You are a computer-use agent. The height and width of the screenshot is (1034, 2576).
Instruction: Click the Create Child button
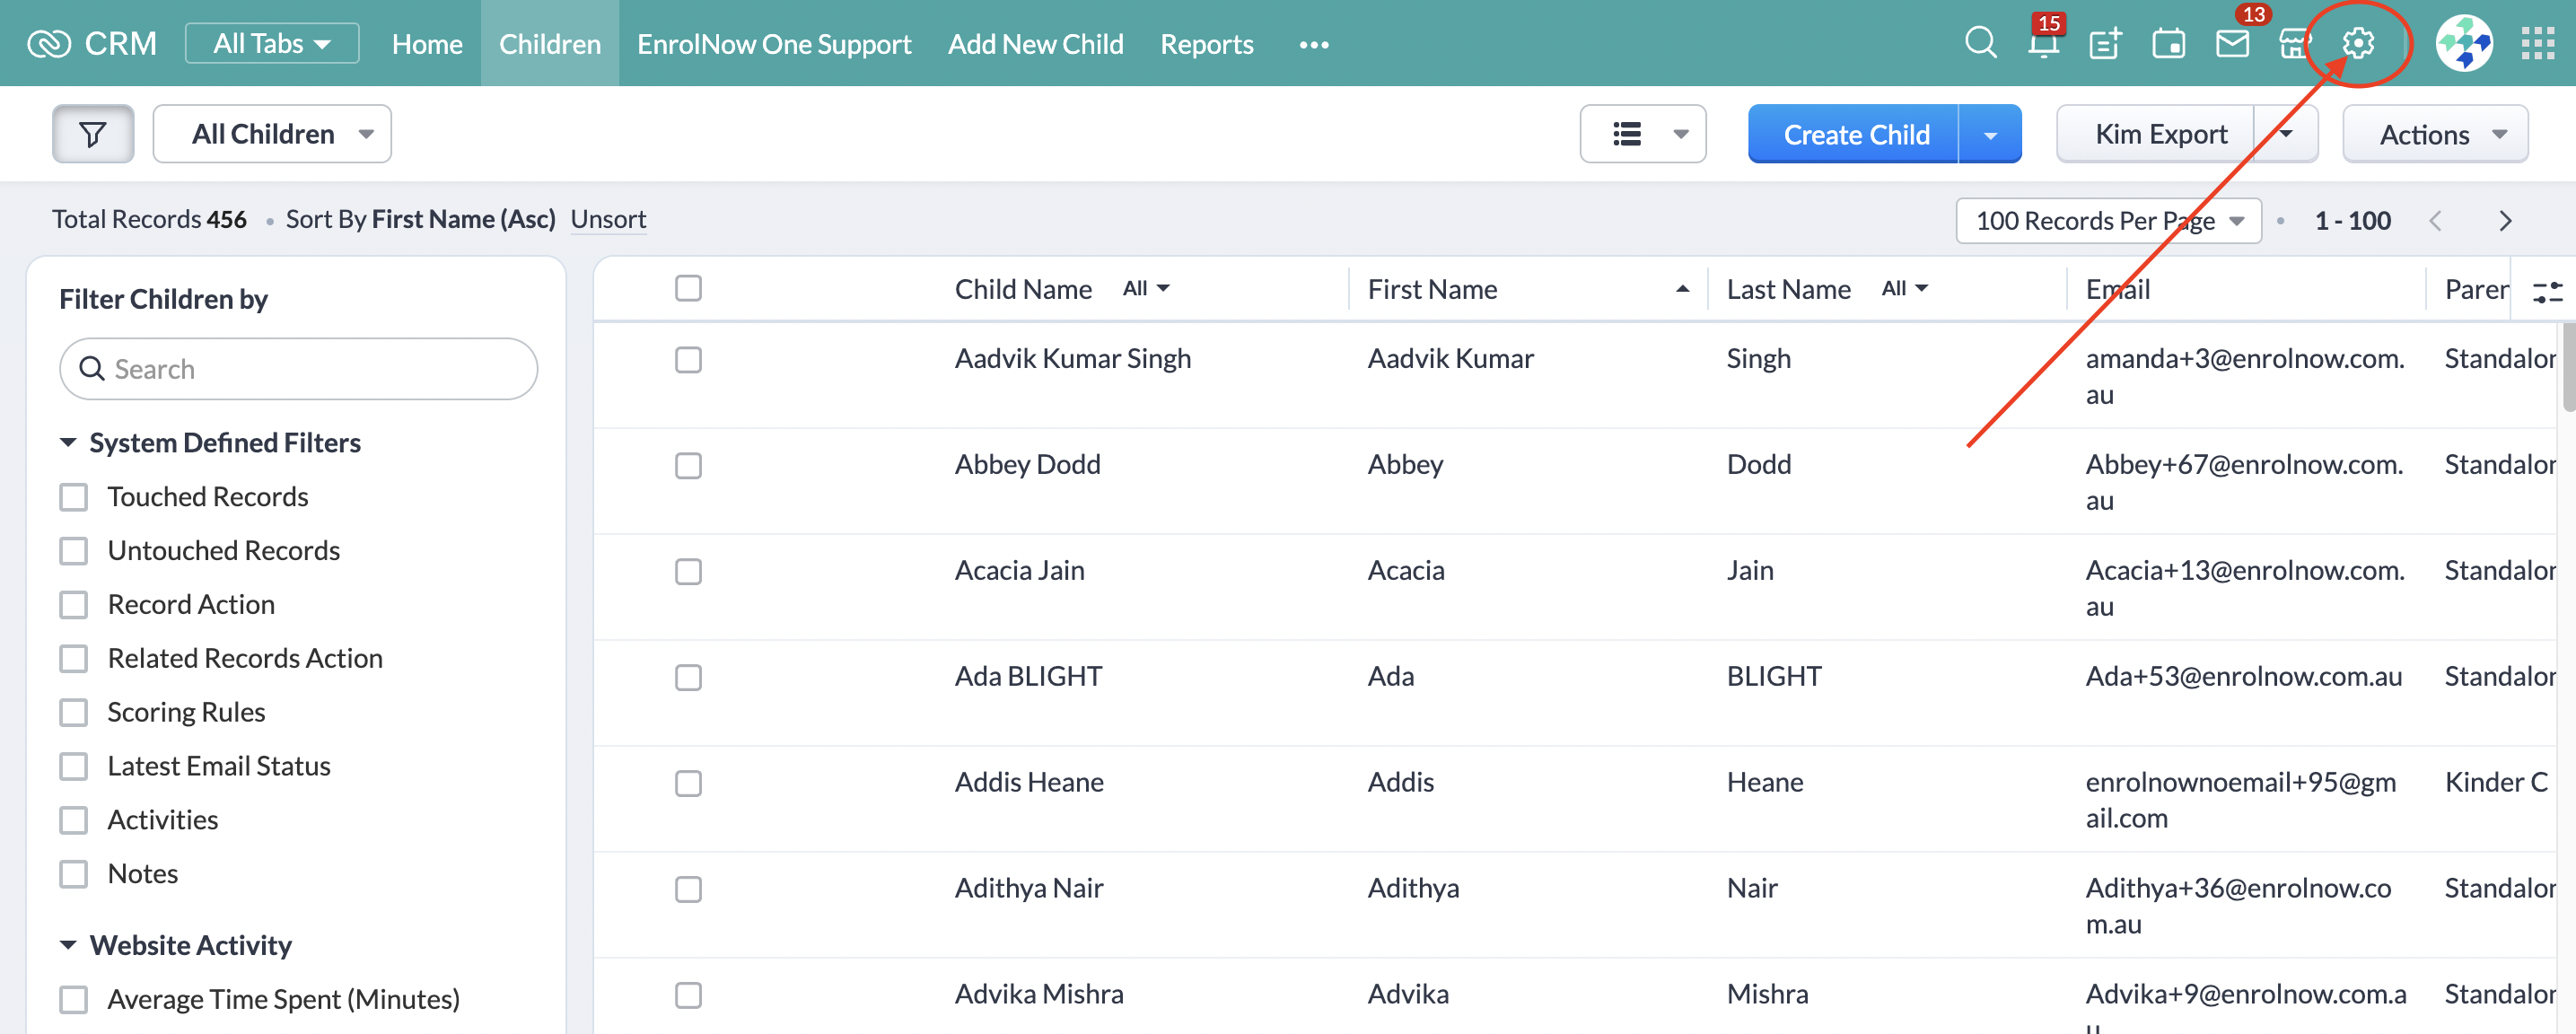point(1855,134)
